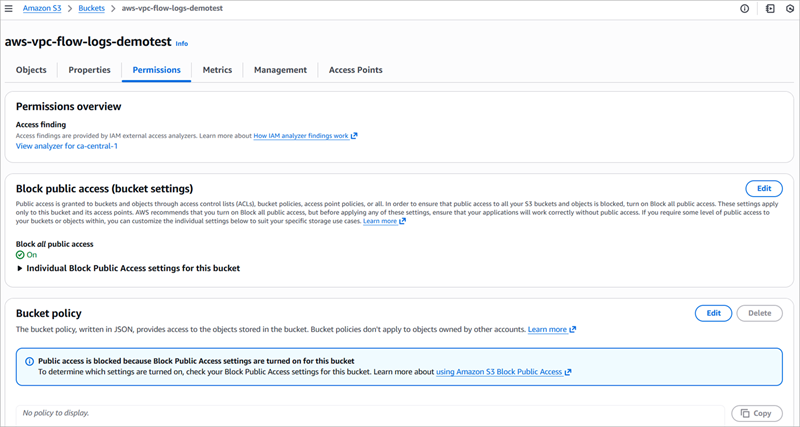Click the Permissions overview heading

(x=68, y=107)
